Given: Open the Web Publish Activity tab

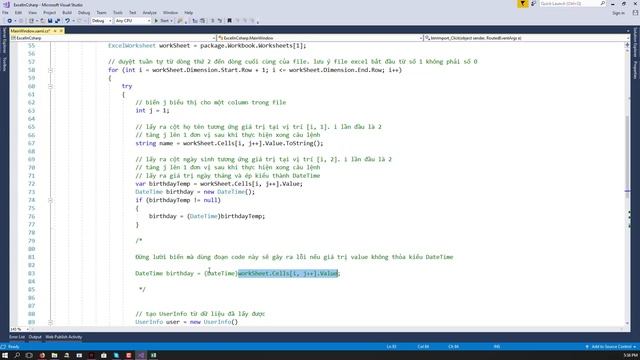Looking at the screenshot, I should pyautogui.click(x=64, y=337).
